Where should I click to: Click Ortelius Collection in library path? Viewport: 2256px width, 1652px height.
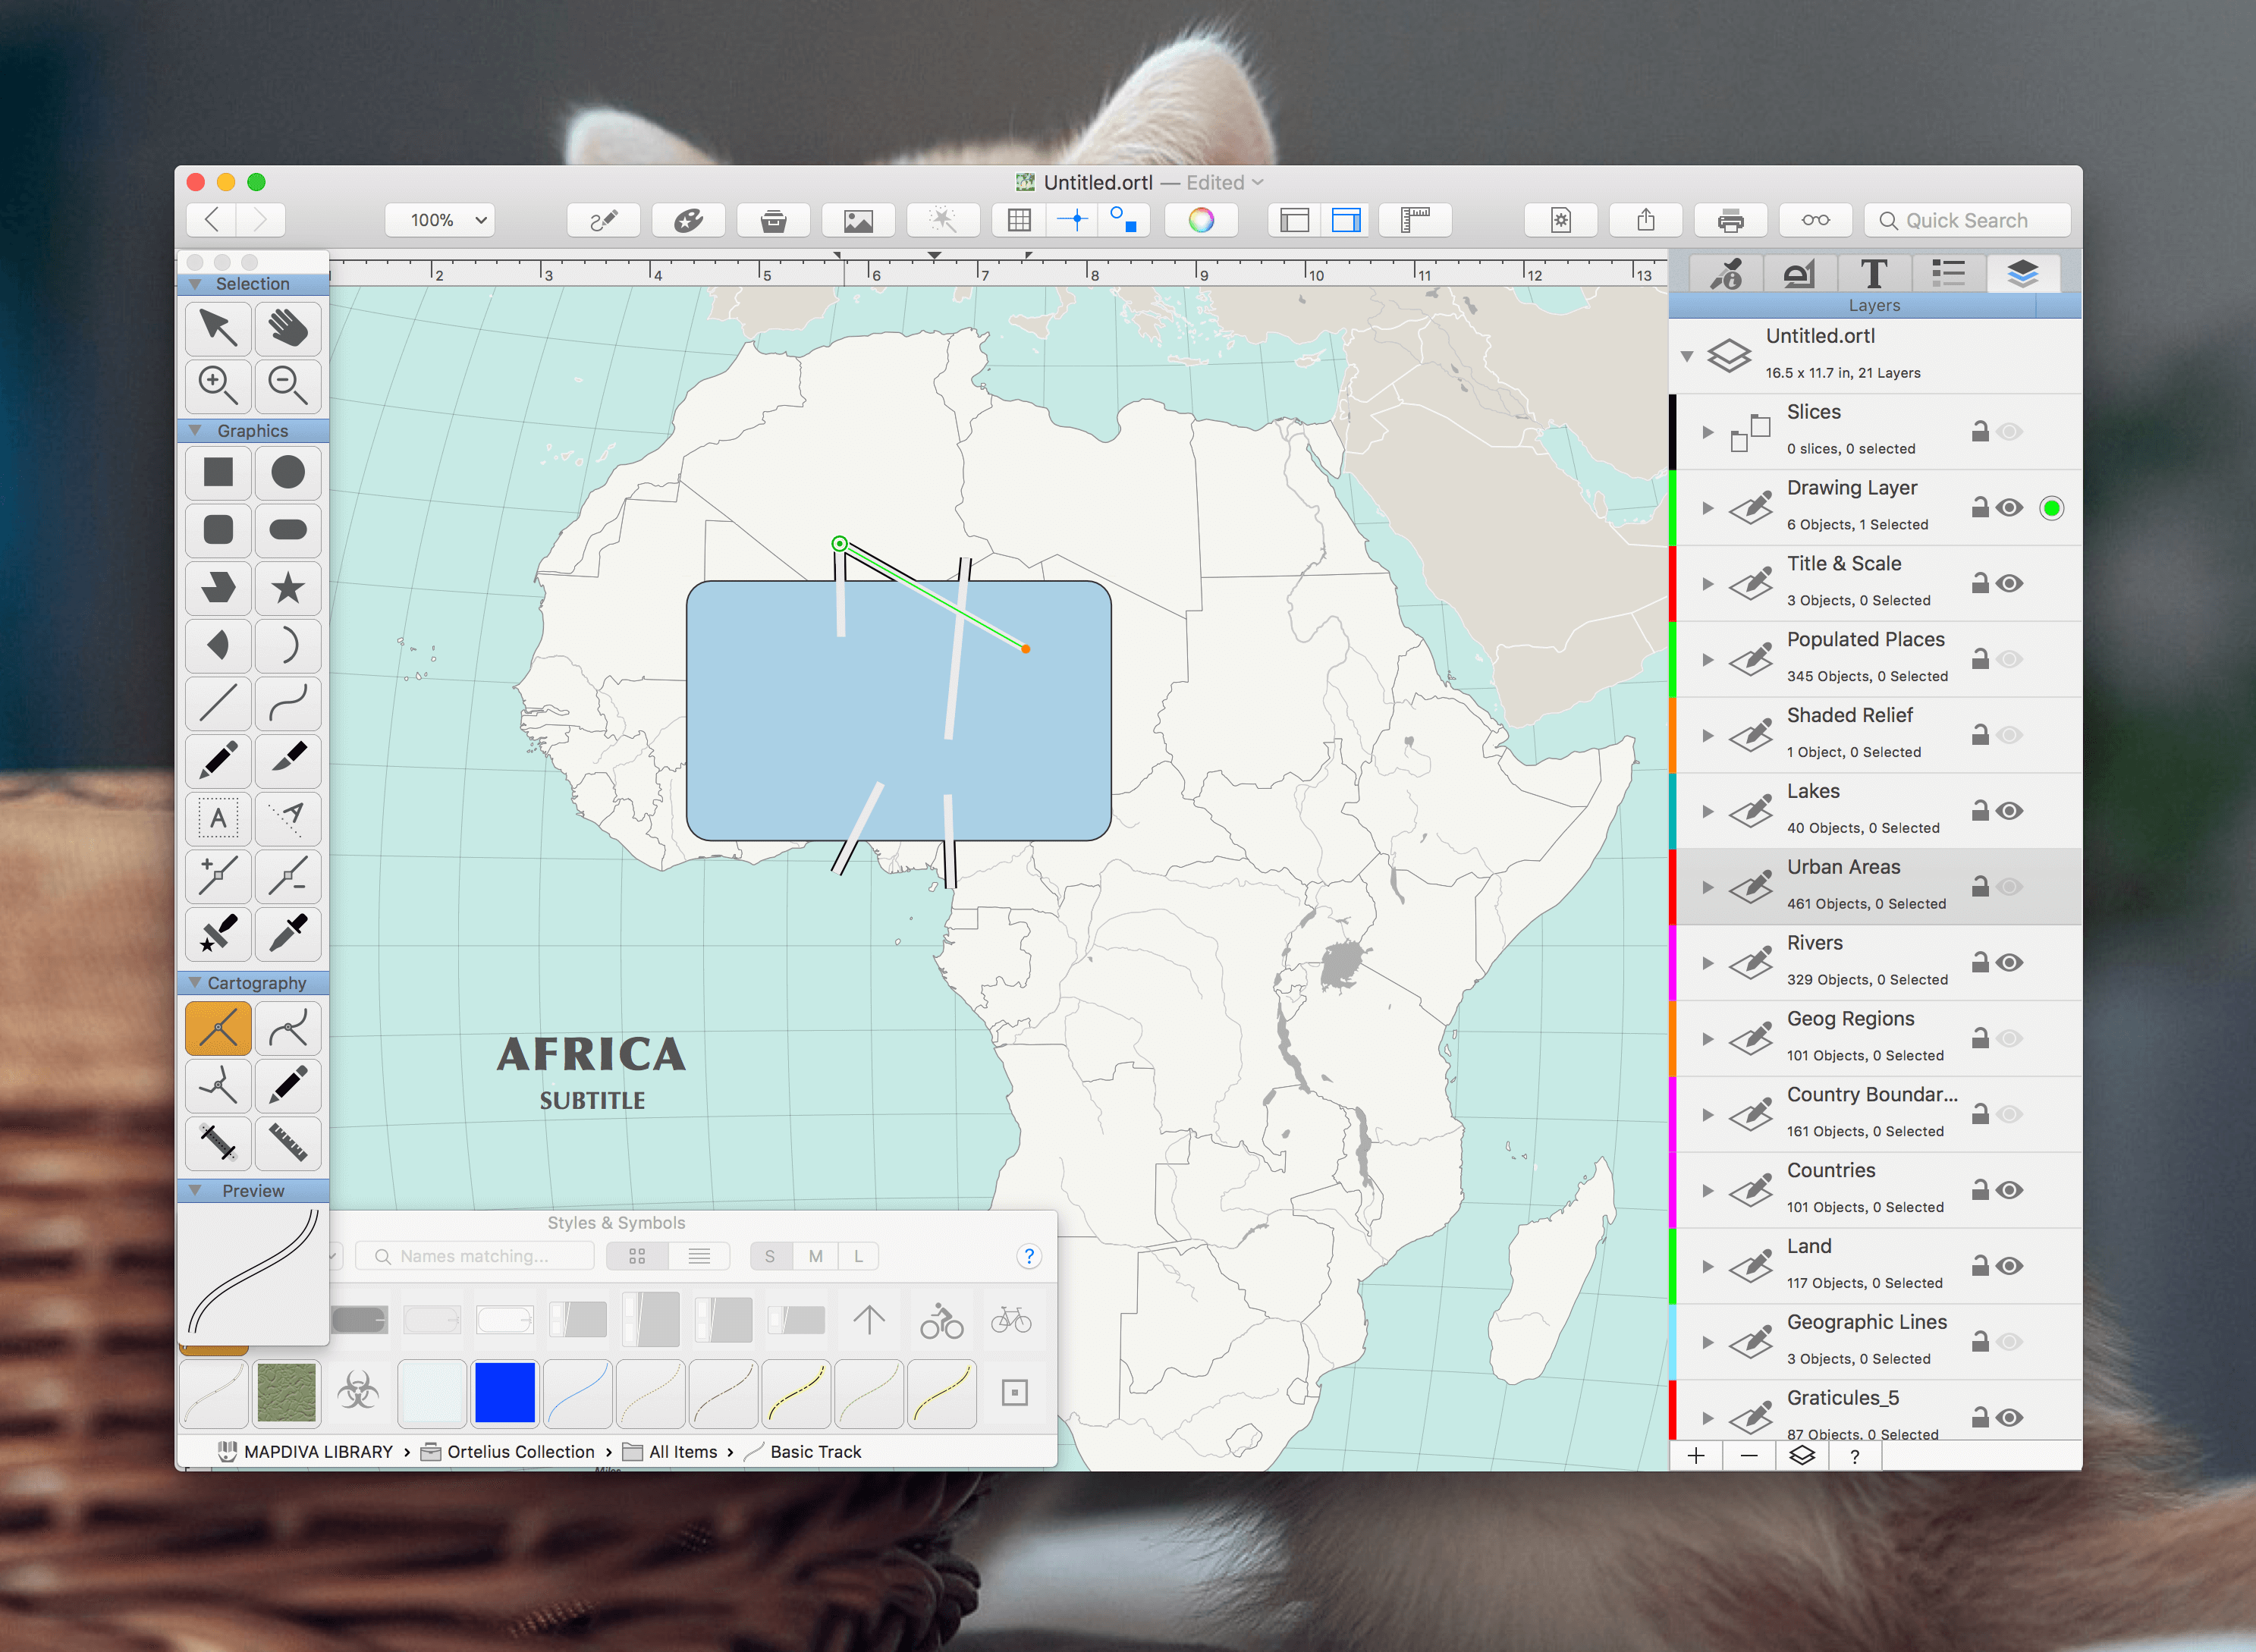click(x=520, y=1451)
